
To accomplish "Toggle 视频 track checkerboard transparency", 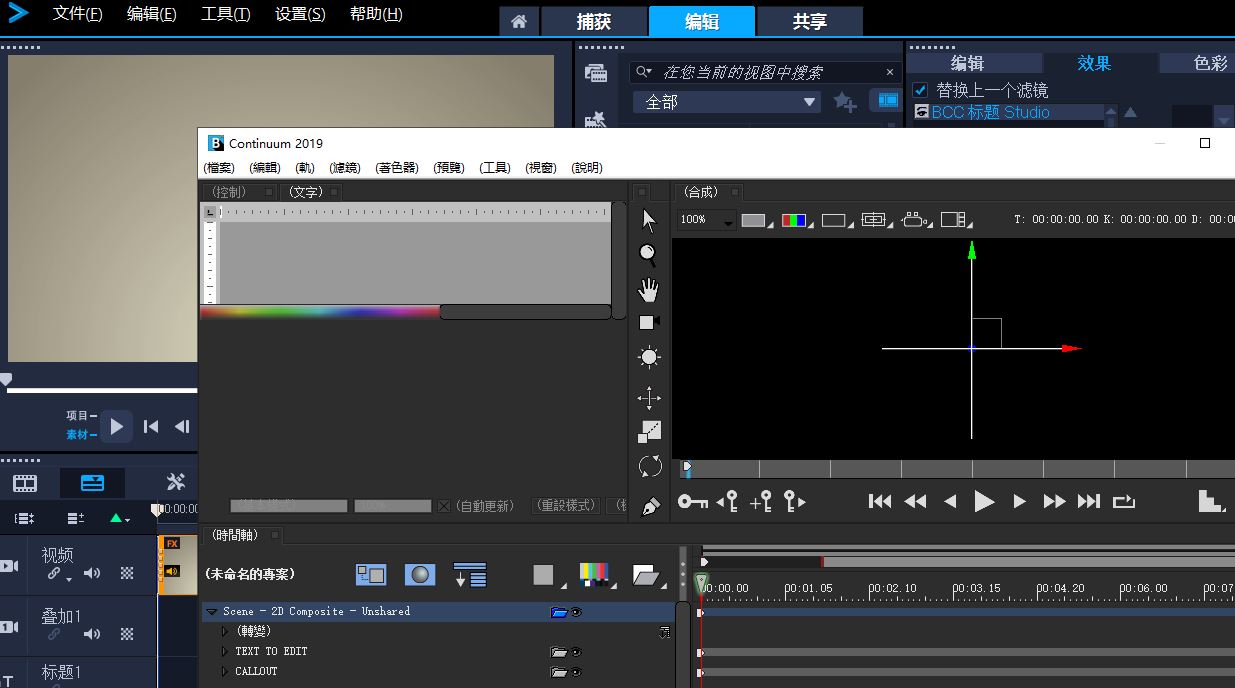I will (x=127, y=573).
